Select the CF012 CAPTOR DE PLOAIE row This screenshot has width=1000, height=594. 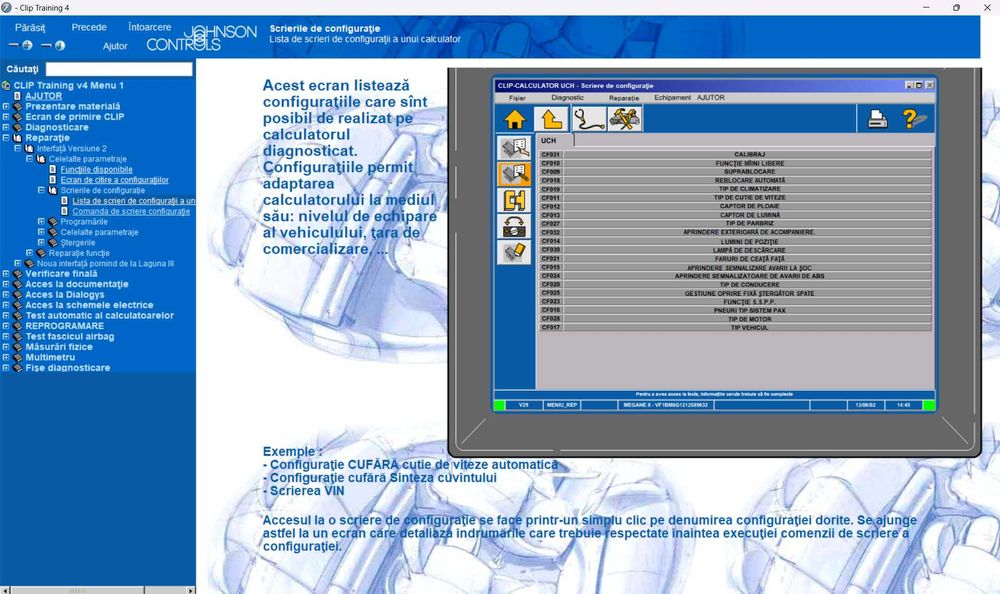pyautogui.click(x=735, y=207)
